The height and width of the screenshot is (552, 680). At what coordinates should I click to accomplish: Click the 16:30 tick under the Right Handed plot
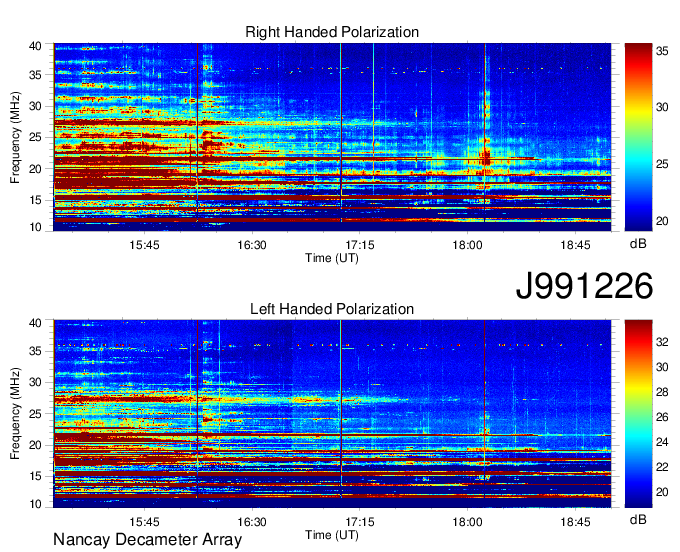pyautogui.click(x=252, y=245)
